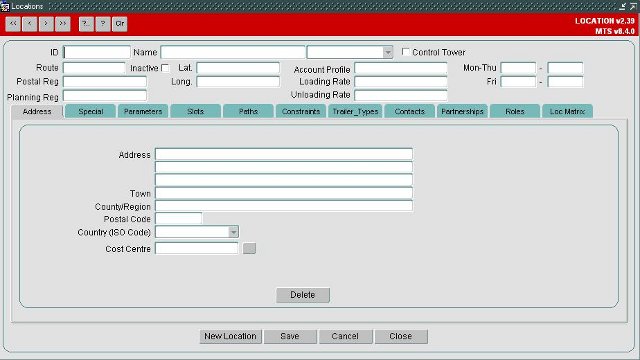Click the Close button at bottom

(401, 336)
